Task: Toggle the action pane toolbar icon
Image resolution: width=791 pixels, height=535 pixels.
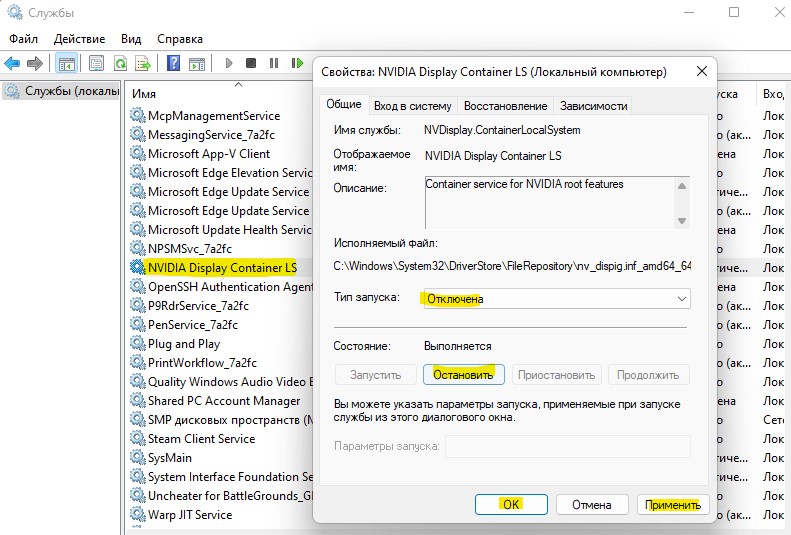Action: 197,64
